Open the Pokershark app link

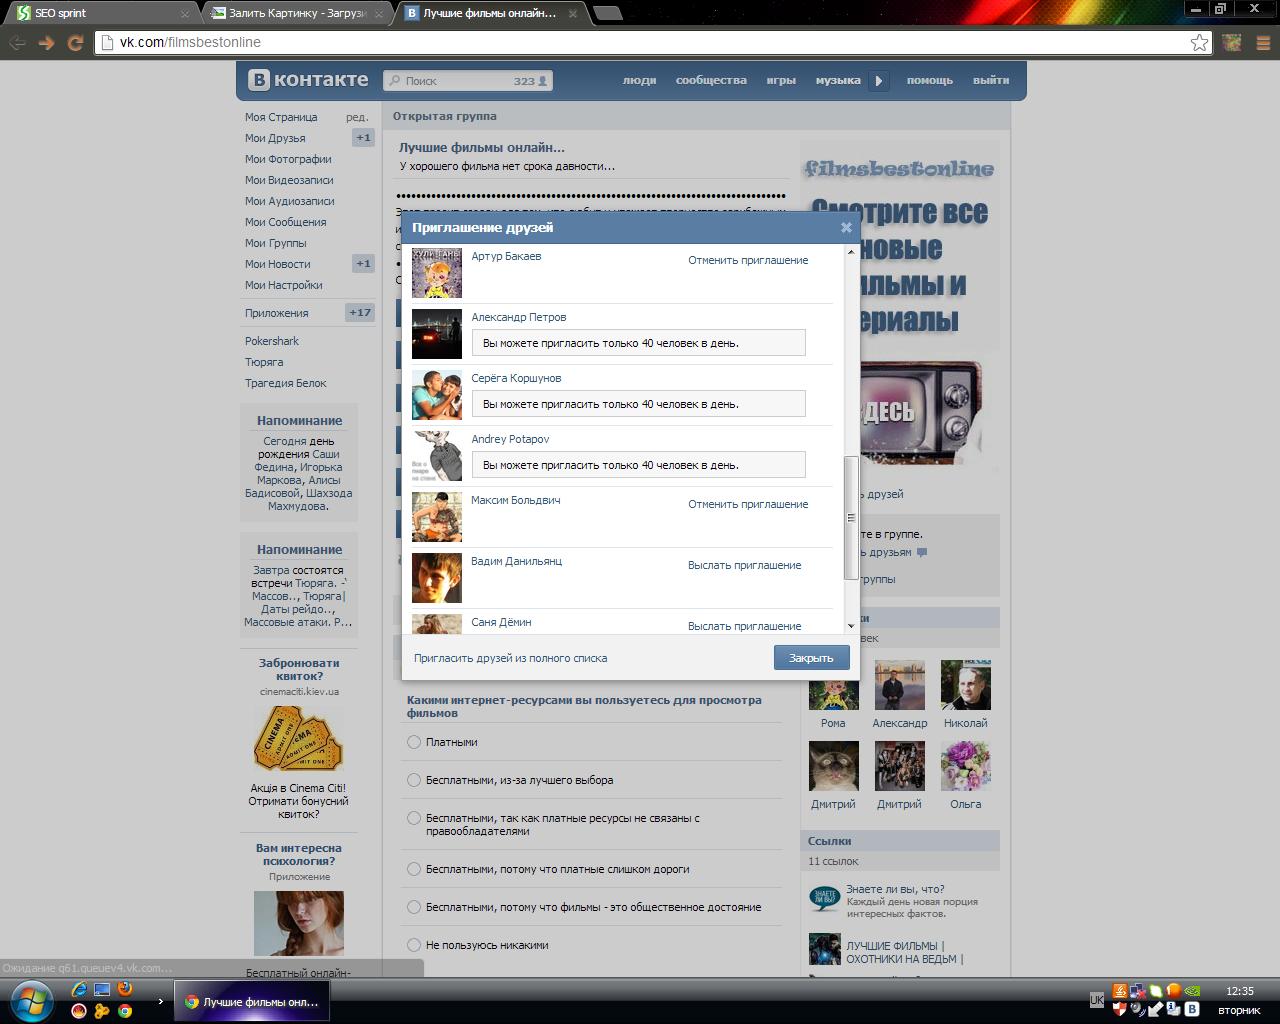pos(272,341)
